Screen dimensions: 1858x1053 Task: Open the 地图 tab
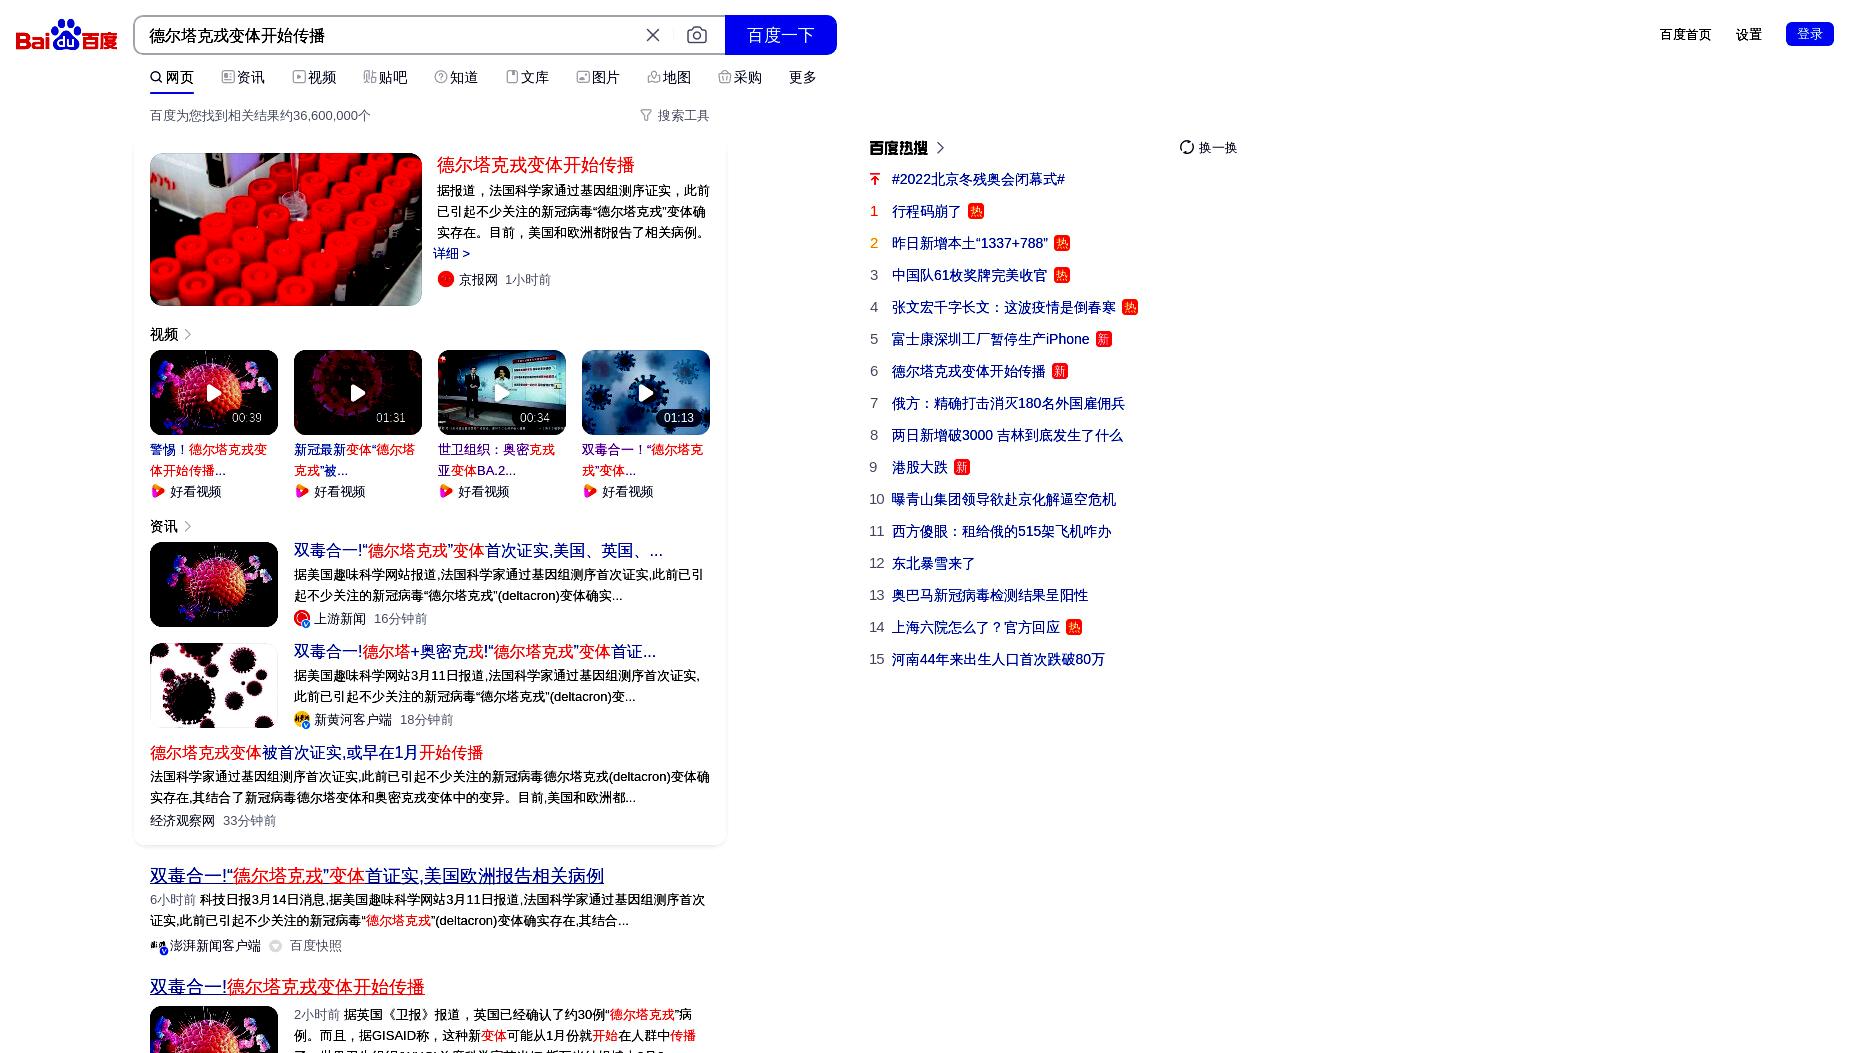pyautogui.click(x=669, y=77)
